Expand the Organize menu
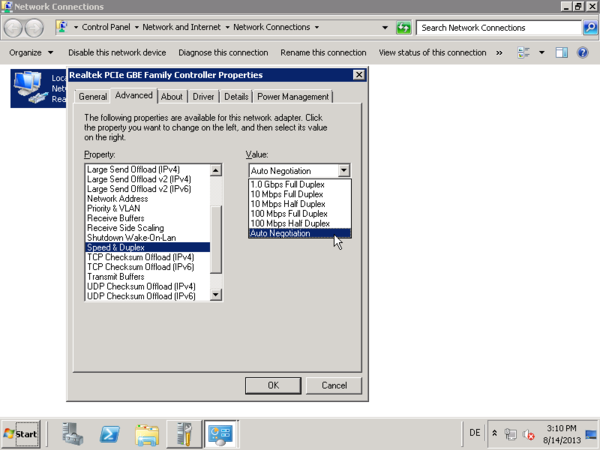The image size is (600, 450). click(x=31, y=53)
